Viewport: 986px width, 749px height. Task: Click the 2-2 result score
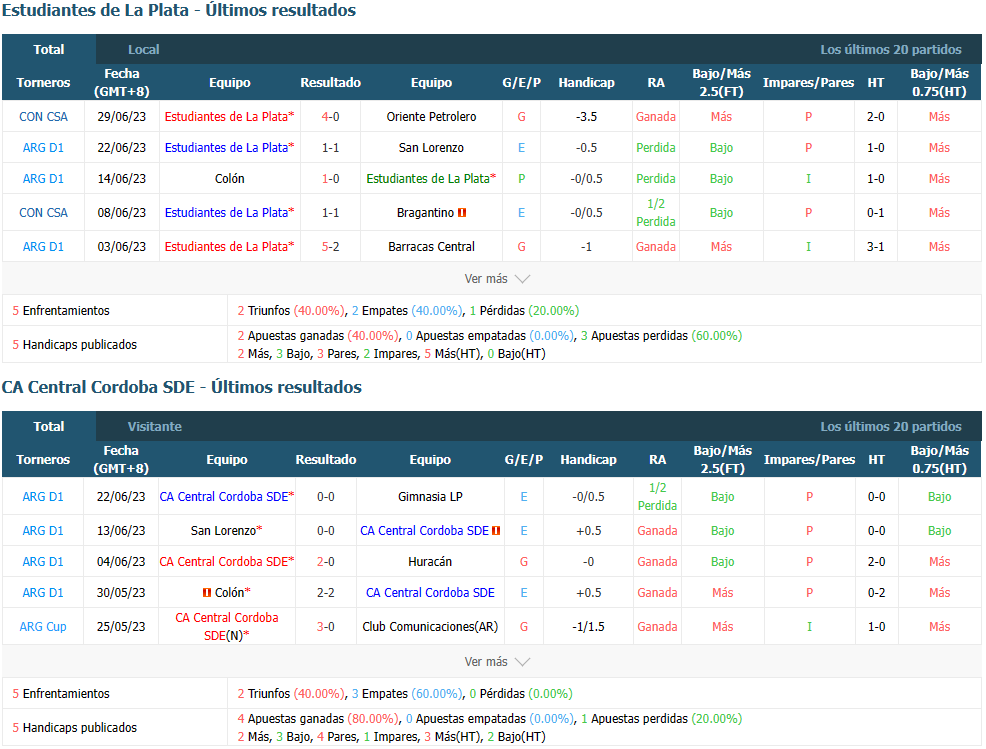[326, 592]
